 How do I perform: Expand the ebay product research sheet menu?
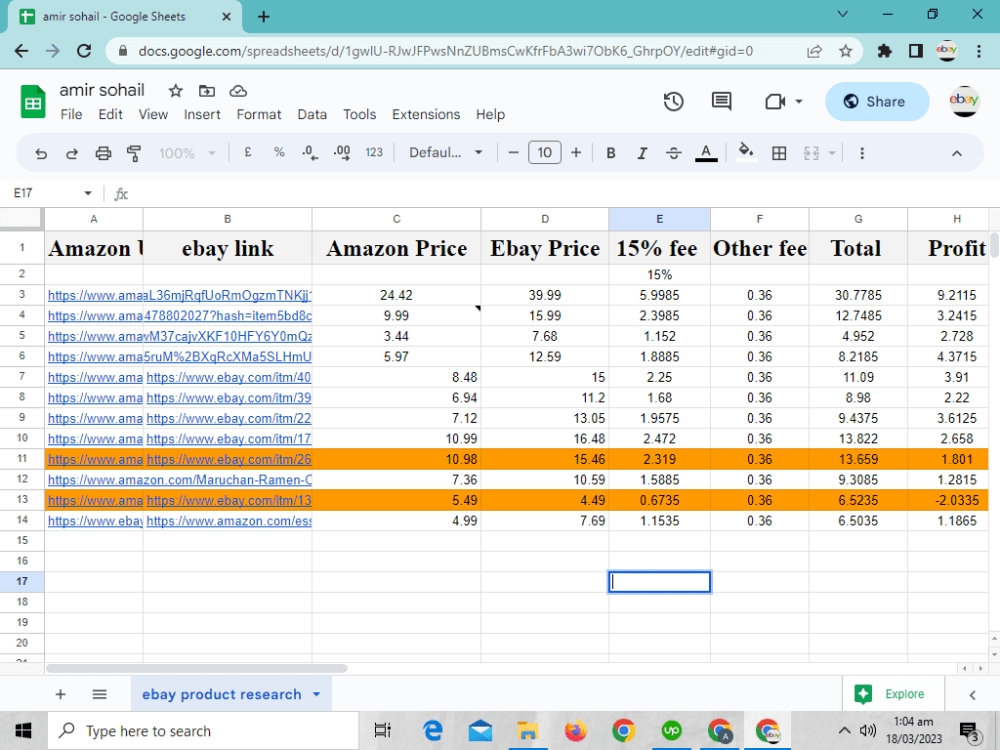coord(317,695)
